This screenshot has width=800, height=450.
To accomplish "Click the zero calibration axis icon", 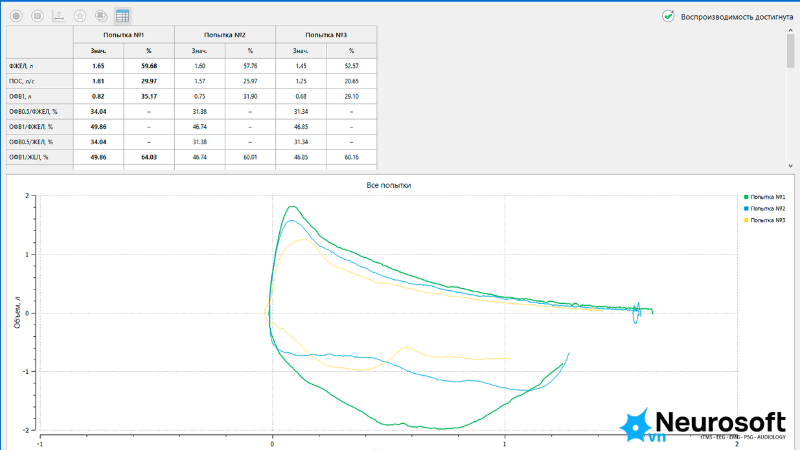I will pyautogui.click(x=59, y=16).
